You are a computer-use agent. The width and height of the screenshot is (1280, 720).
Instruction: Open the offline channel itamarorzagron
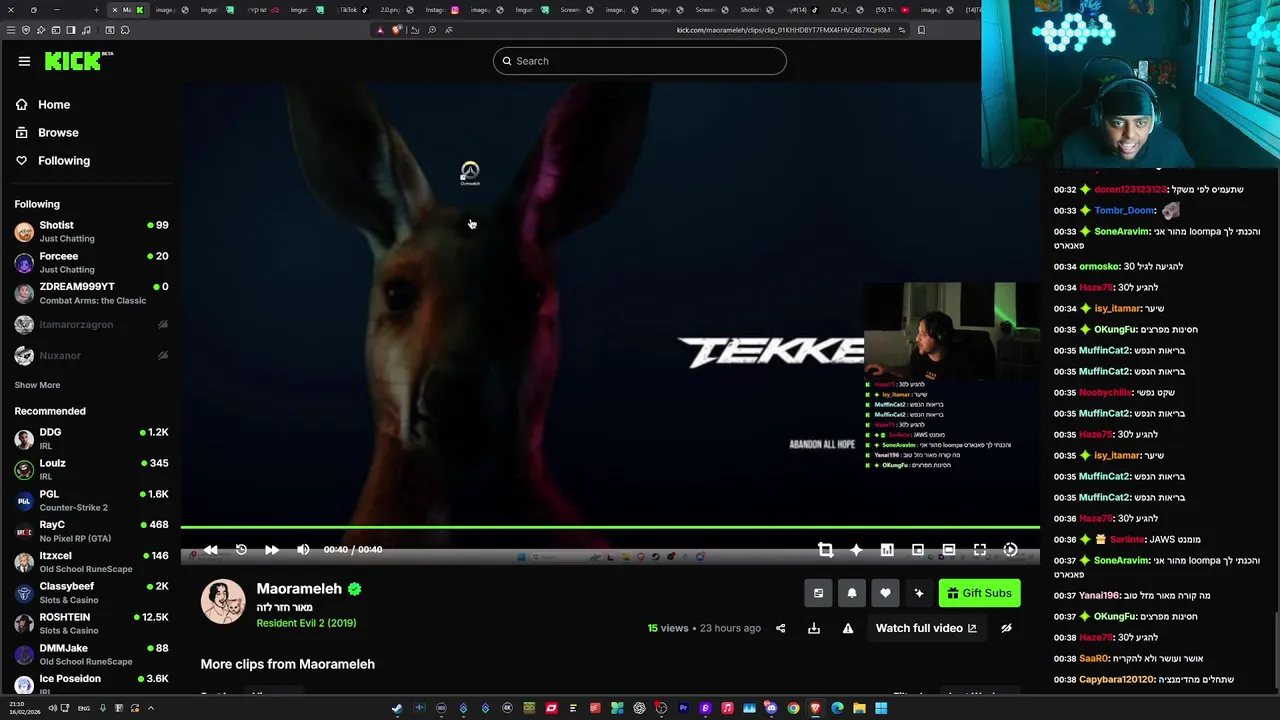[91, 324]
